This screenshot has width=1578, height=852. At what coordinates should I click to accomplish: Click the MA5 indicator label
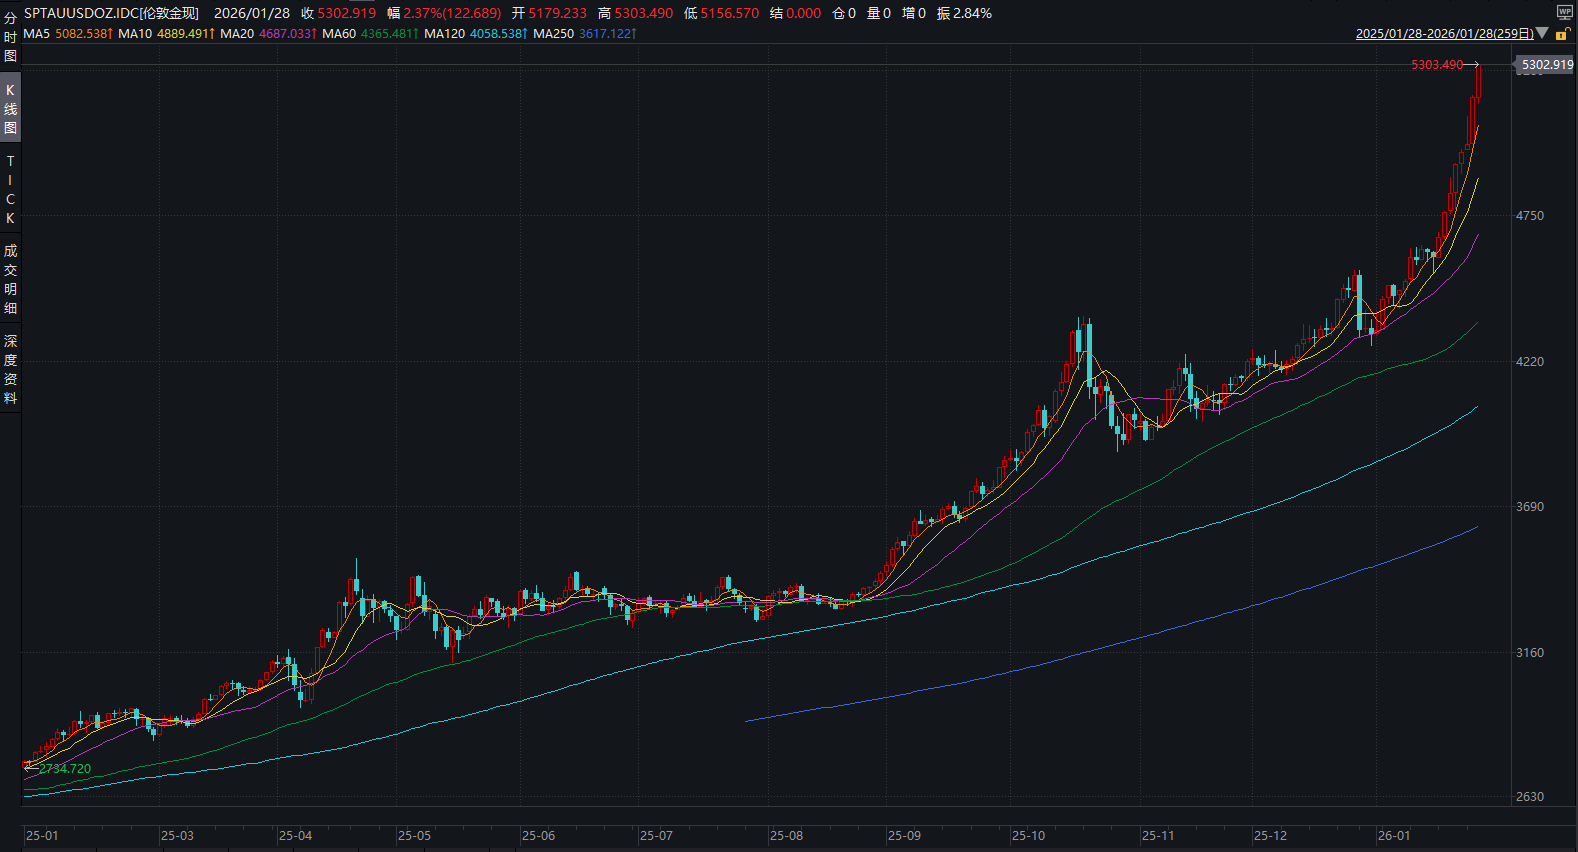click(x=36, y=34)
